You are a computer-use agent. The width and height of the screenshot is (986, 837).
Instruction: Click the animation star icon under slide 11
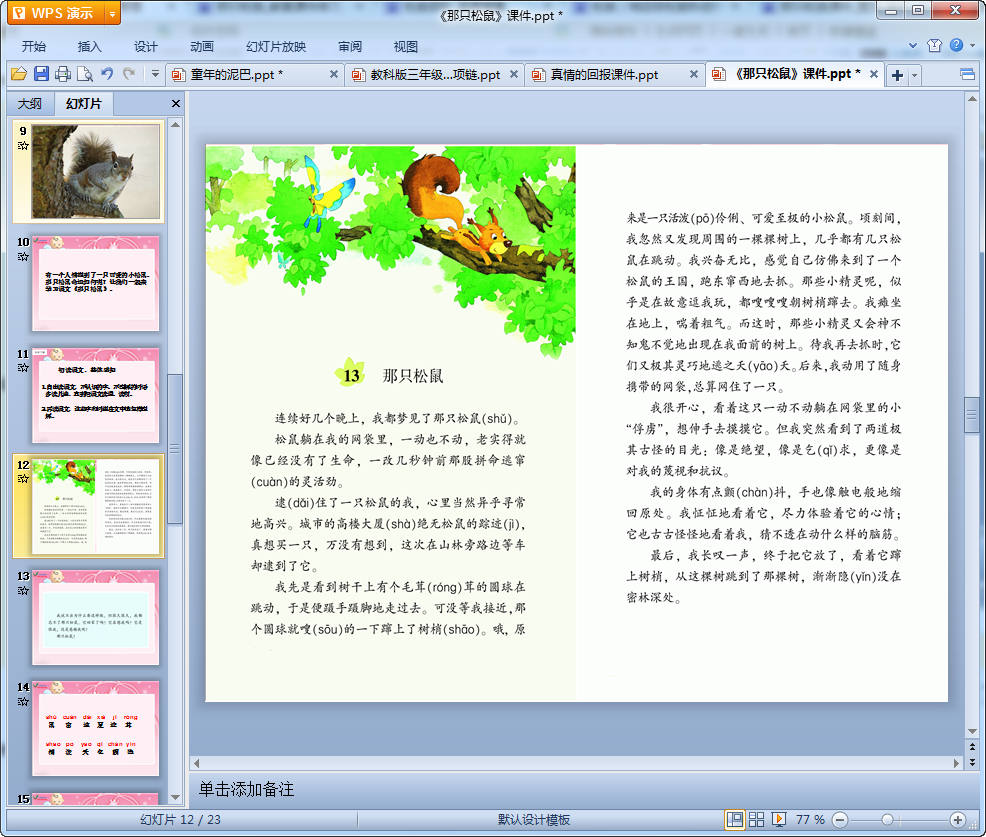tap(23, 368)
